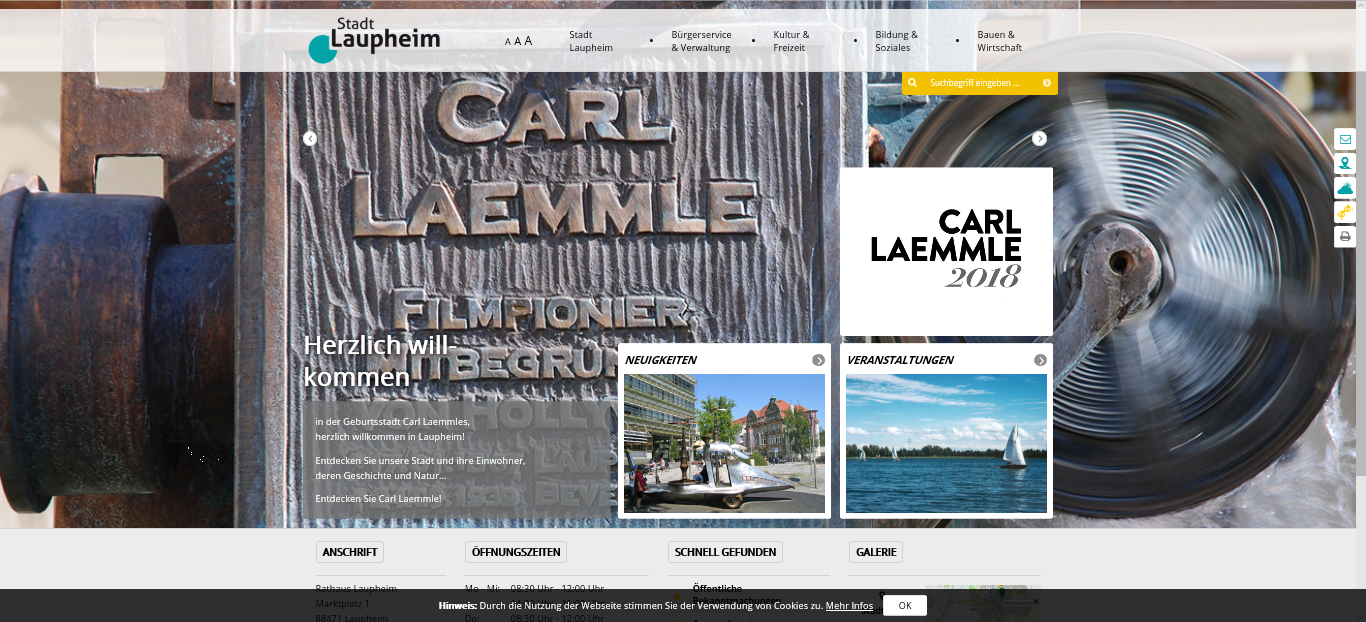Click the Veranstaltungen heading
The image size is (1366, 622).
(900, 360)
